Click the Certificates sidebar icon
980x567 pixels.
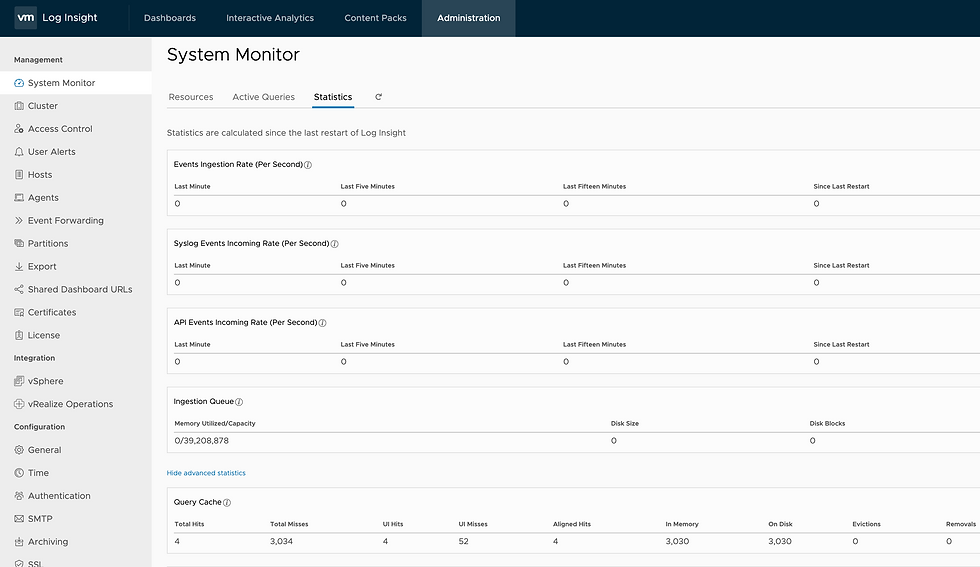pyautogui.click(x=19, y=312)
